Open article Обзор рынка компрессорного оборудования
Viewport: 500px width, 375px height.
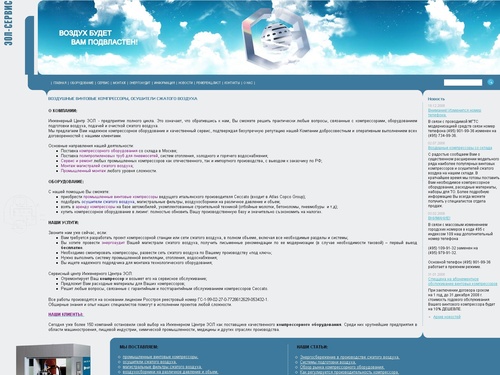tap(342, 367)
